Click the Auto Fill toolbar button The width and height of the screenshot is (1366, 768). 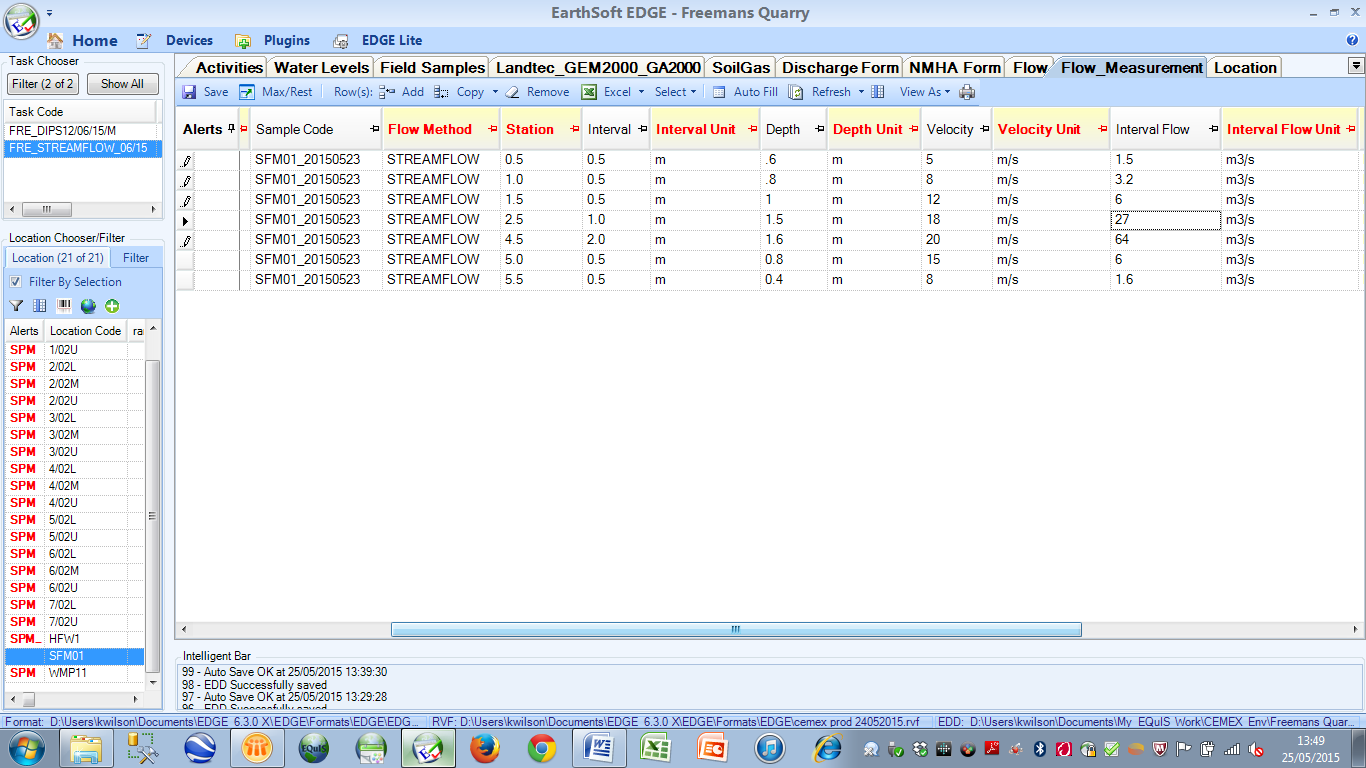click(x=745, y=92)
